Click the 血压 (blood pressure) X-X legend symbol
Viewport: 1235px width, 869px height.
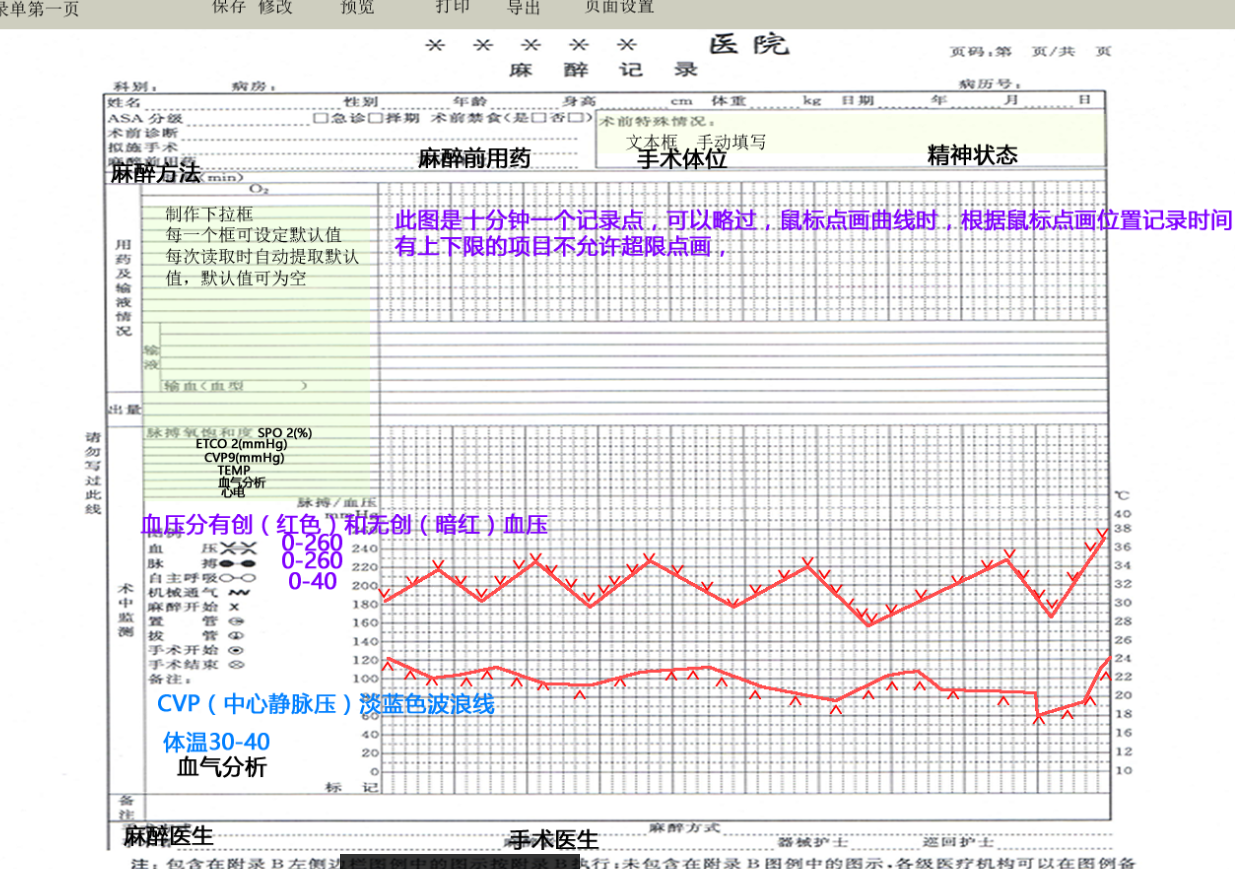coord(238,549)
